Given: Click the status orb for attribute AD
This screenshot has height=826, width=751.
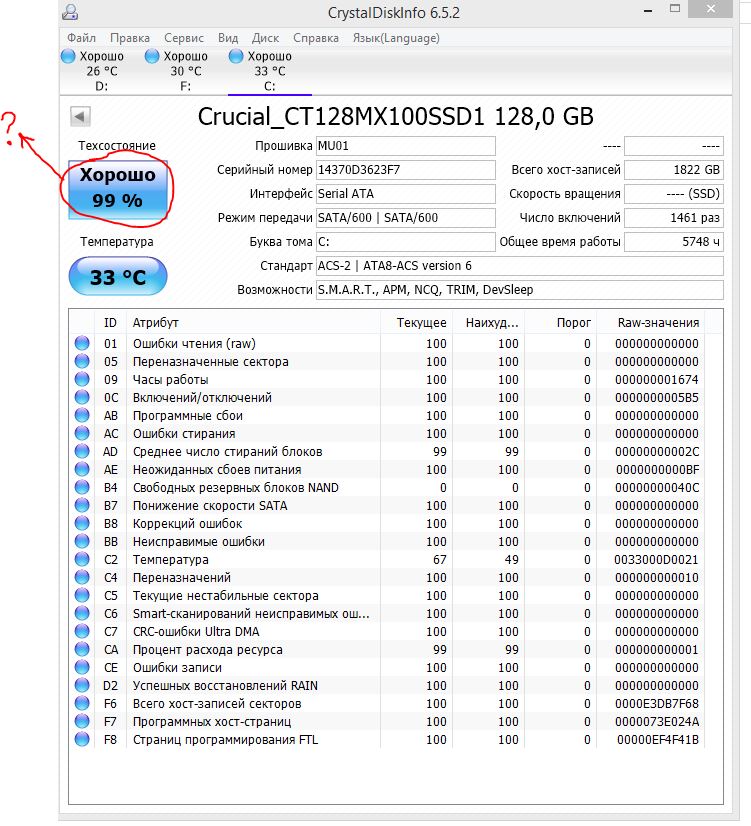Looking at the screenshot, I should pos(82,451).
